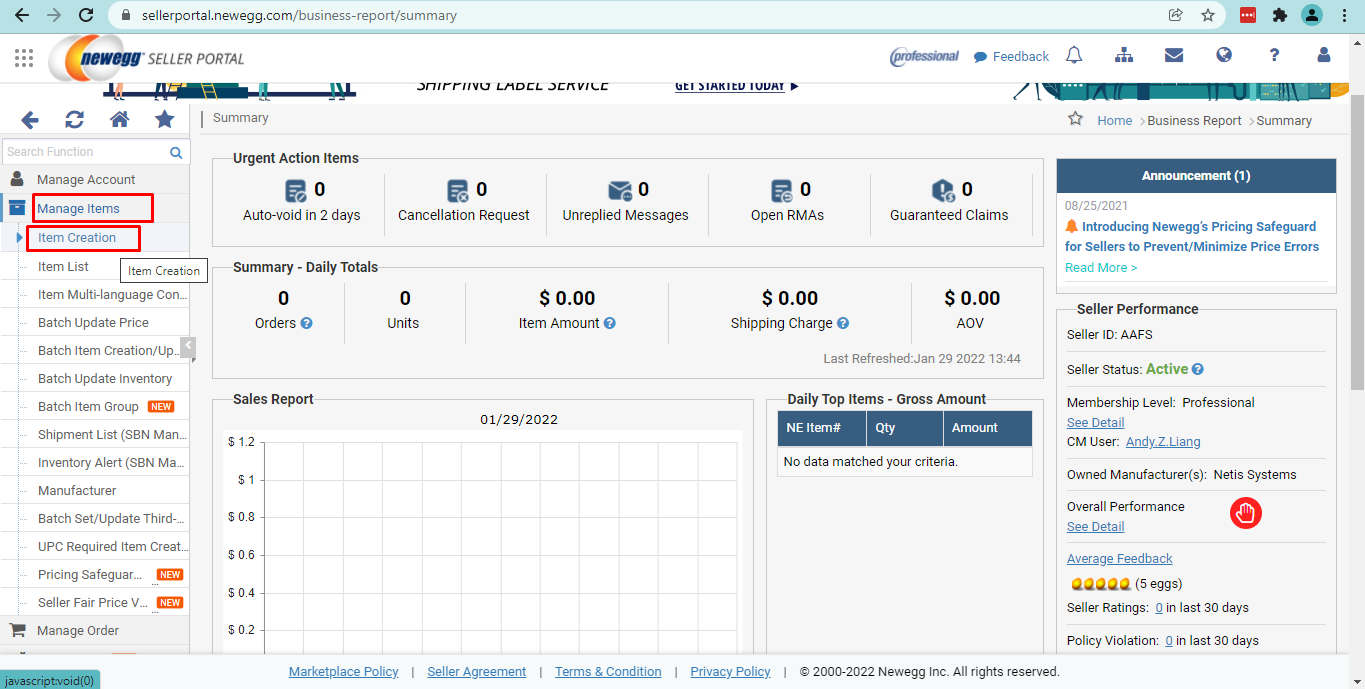The height and width of the screenshot is (689, 1365).
Task: Collapse the sidebar with the arrow handle
Action: click(188, 347)
